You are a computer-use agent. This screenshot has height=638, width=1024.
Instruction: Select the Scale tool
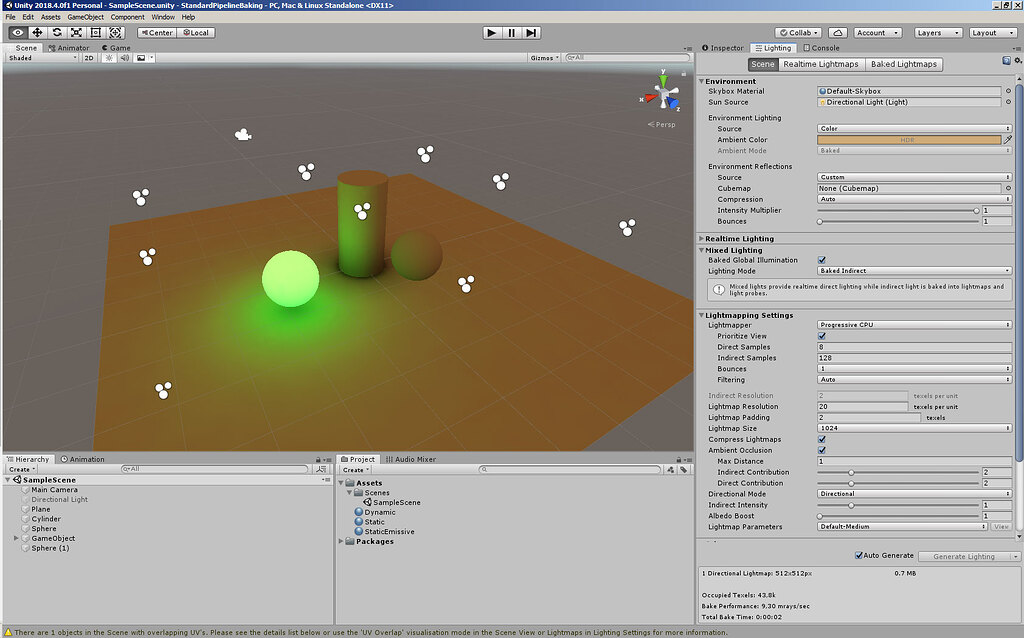[x=76, y=32]
